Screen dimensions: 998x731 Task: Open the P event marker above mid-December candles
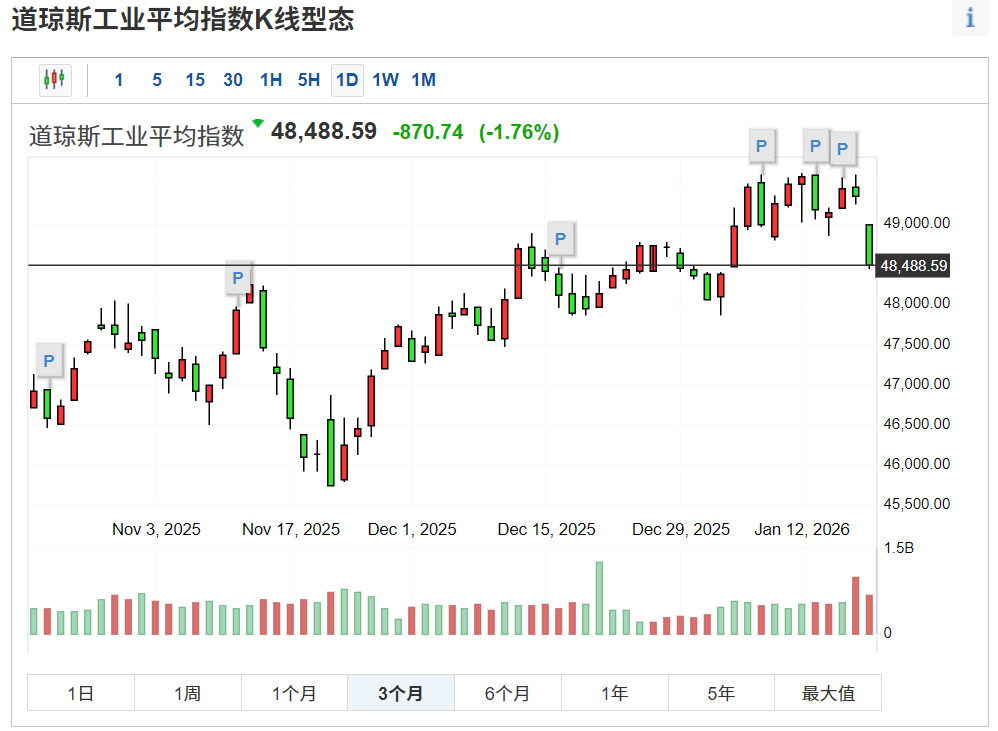(560, 238)
